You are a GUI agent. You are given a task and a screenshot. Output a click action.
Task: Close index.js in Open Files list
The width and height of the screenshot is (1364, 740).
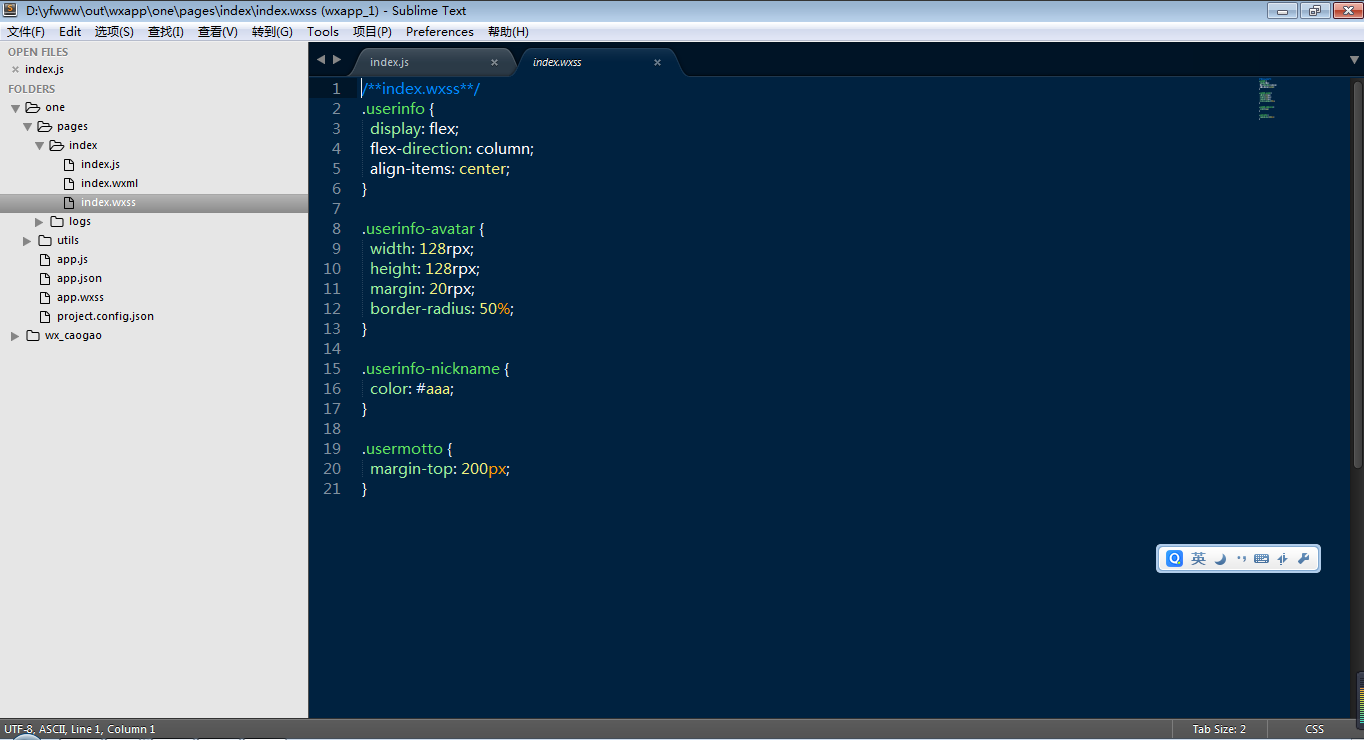15,70
